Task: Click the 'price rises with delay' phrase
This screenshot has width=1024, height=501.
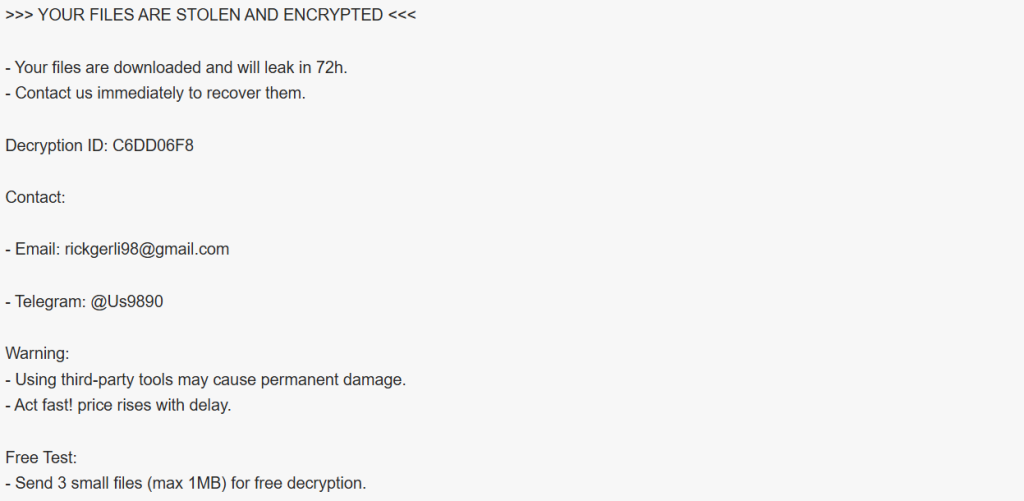Action: coord(158,406)
